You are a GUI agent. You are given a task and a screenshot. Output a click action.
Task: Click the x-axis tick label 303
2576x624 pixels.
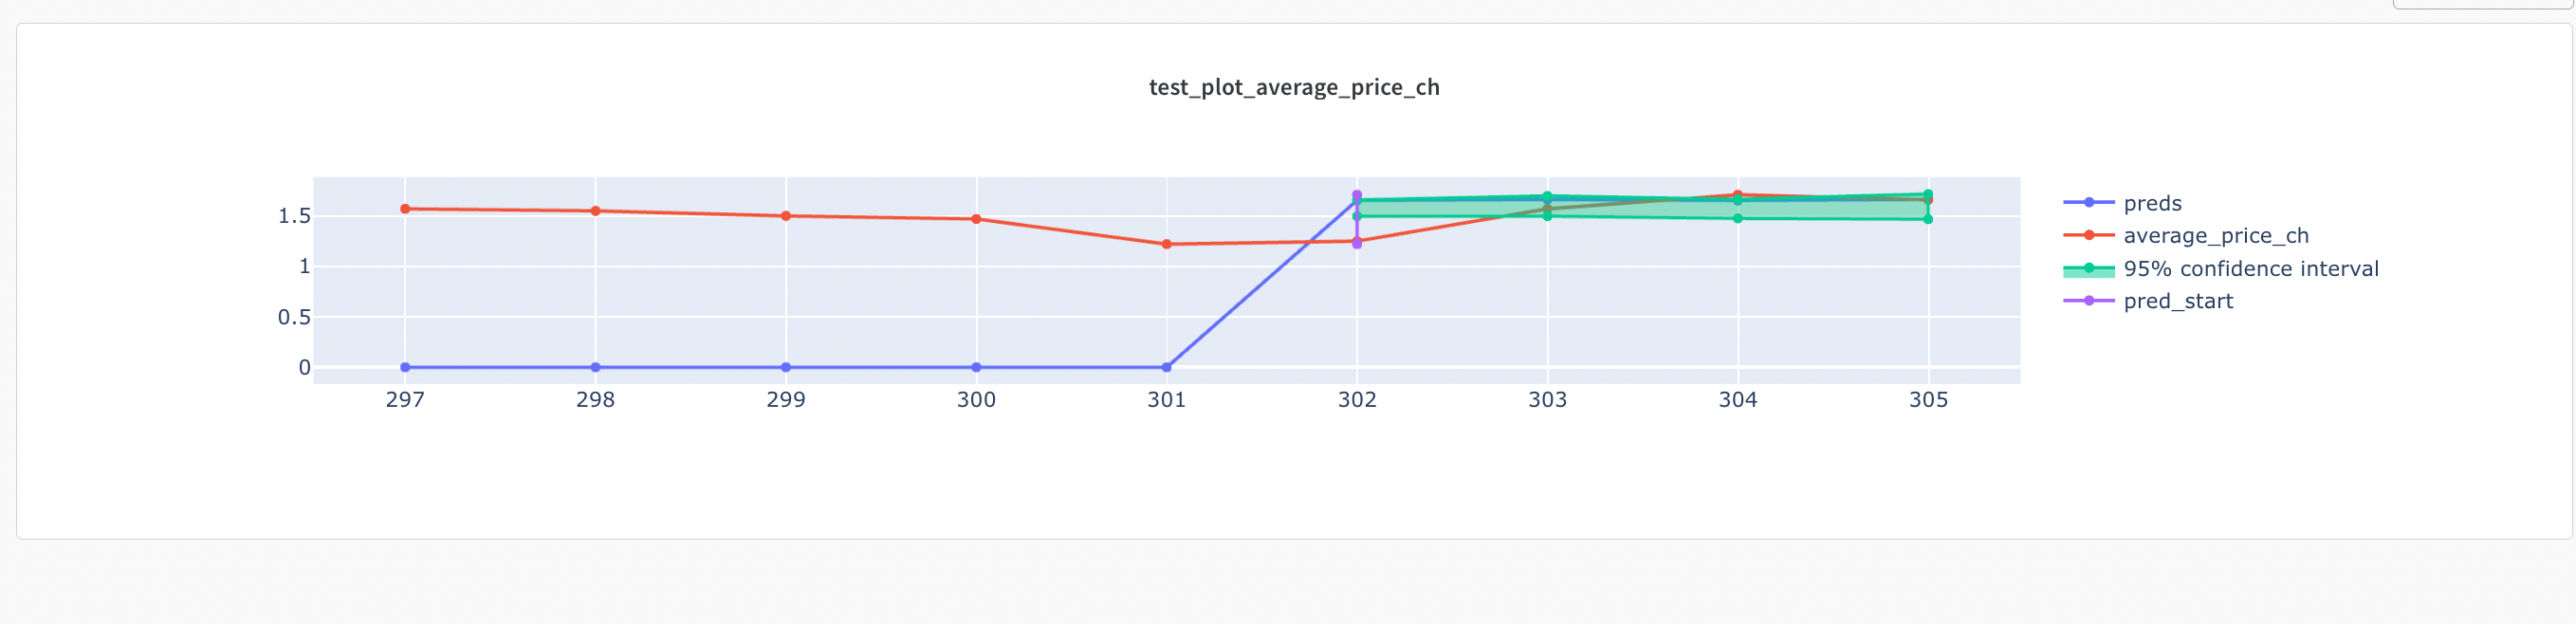point(1547,400)
